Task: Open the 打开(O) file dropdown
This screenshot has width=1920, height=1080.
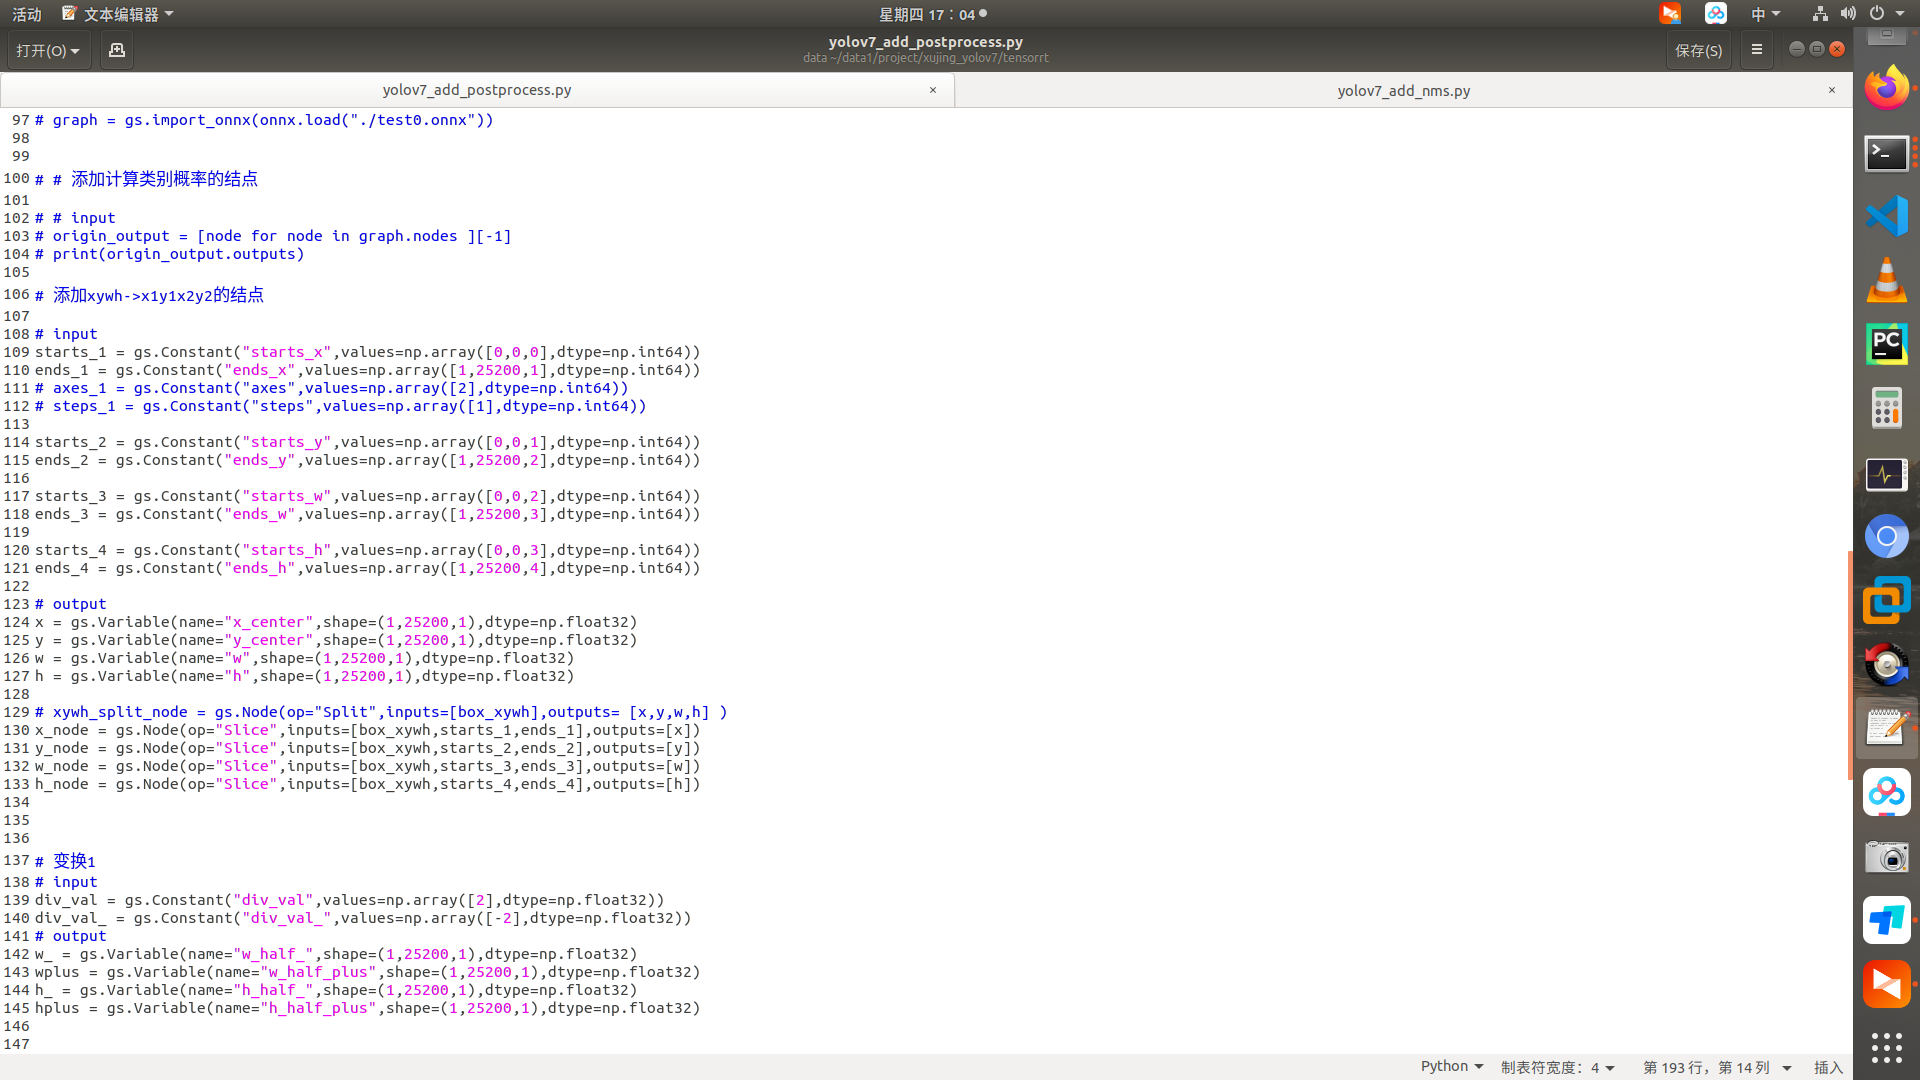Action: 48,50
